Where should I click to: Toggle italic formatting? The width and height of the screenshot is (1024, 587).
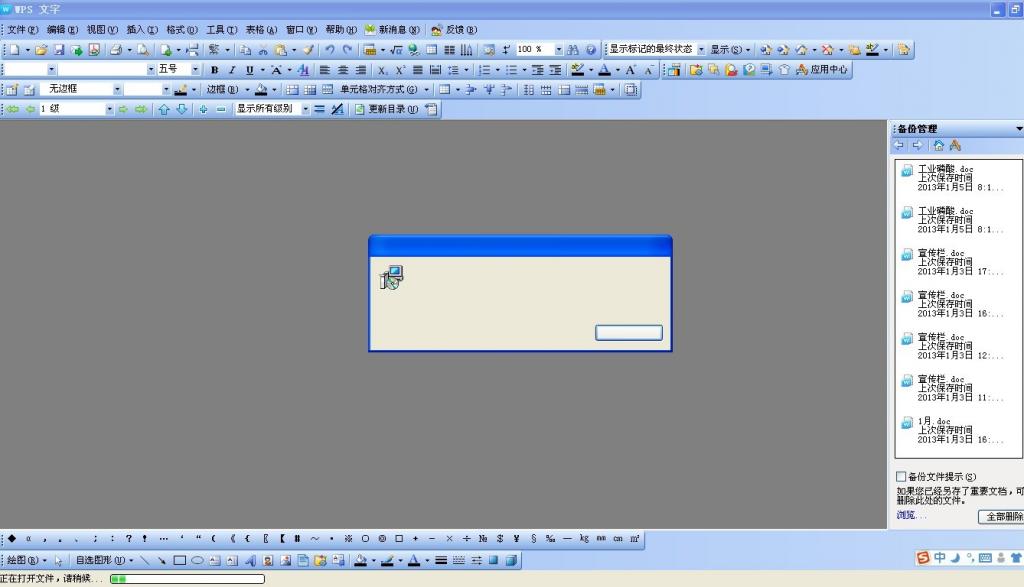[232, 70]
